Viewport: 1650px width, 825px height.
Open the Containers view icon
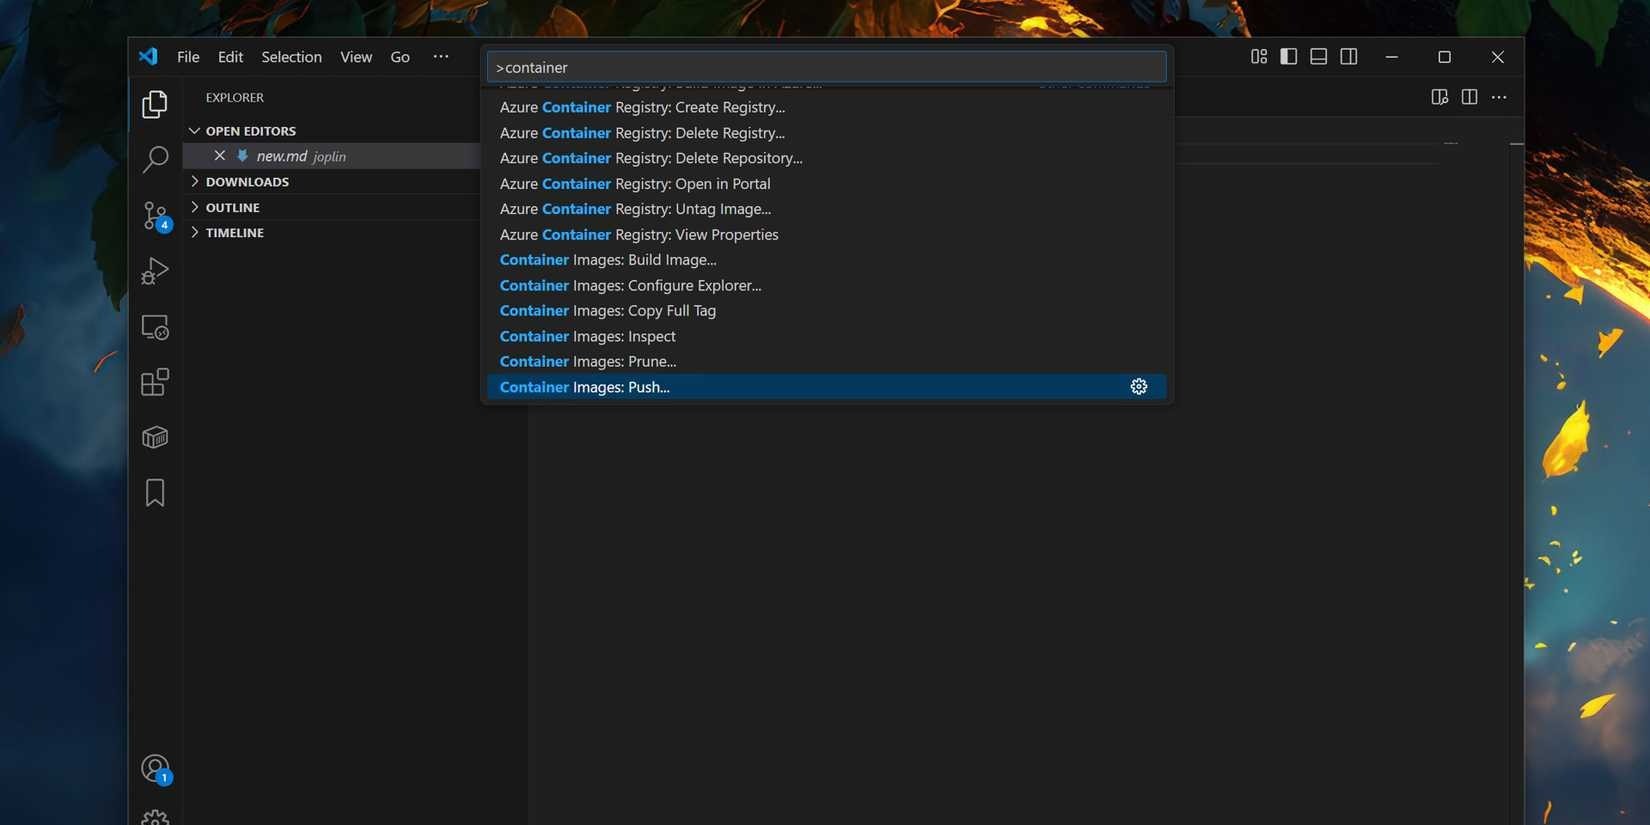pyautogui.click(x=155, y=437)
